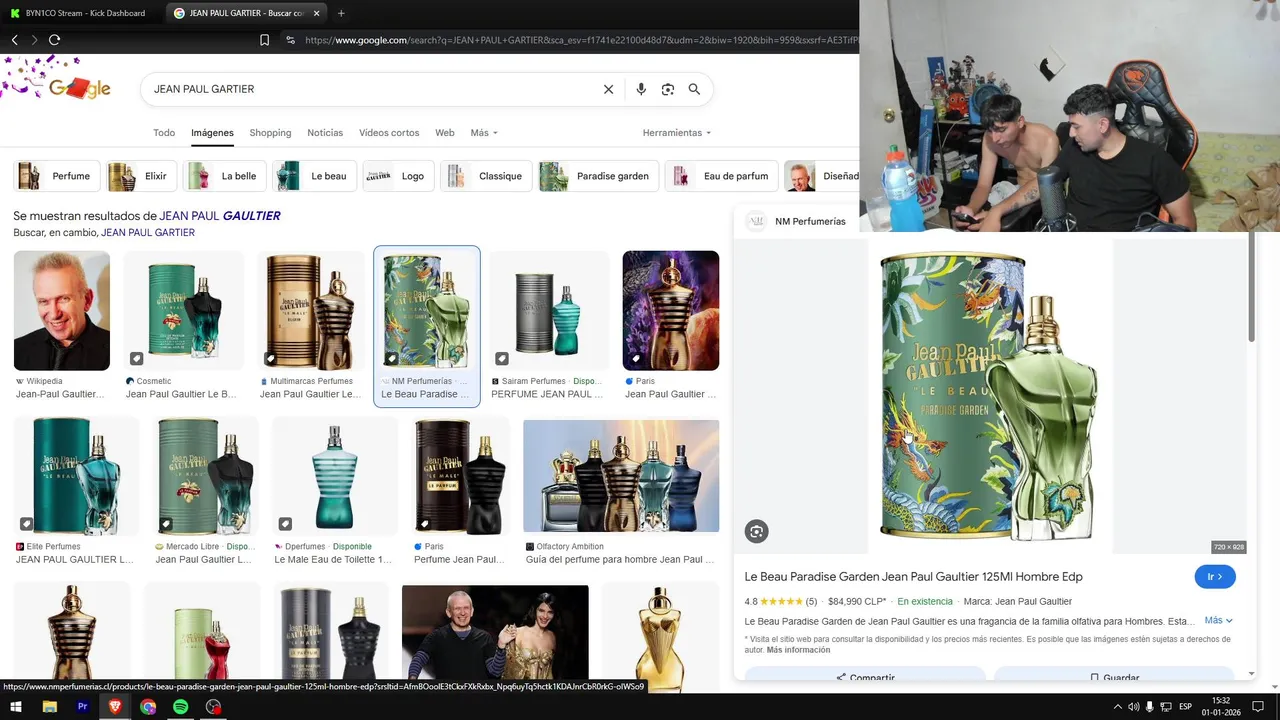The image size is (1280, 720).
Task: Expand the Herramientas dropdown
Action: tap(677, 133)
